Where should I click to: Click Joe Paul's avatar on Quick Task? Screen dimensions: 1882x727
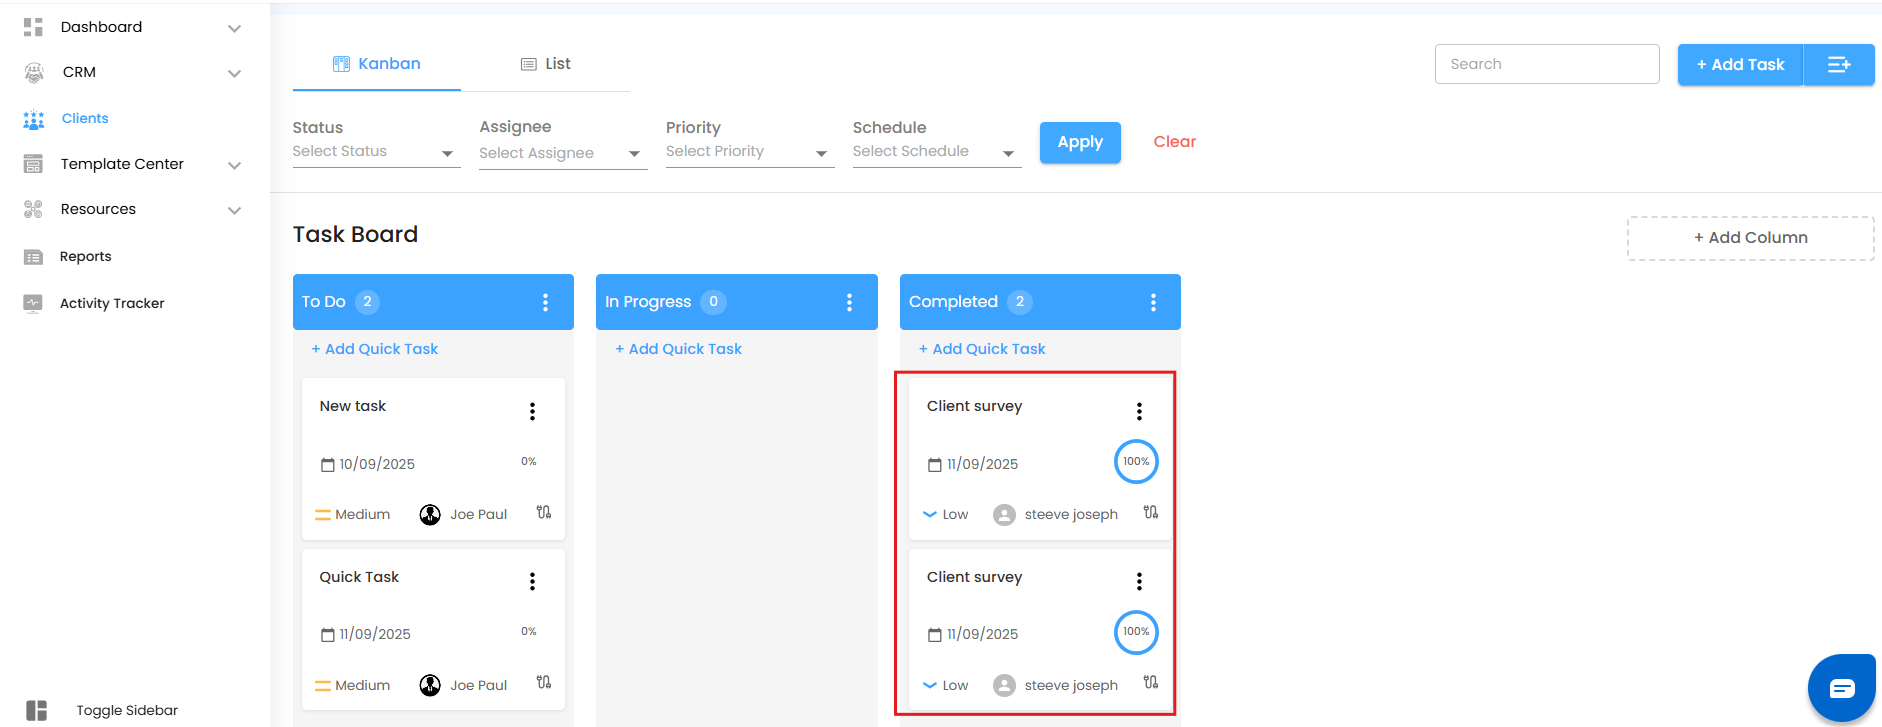click(x=430, y=685)
